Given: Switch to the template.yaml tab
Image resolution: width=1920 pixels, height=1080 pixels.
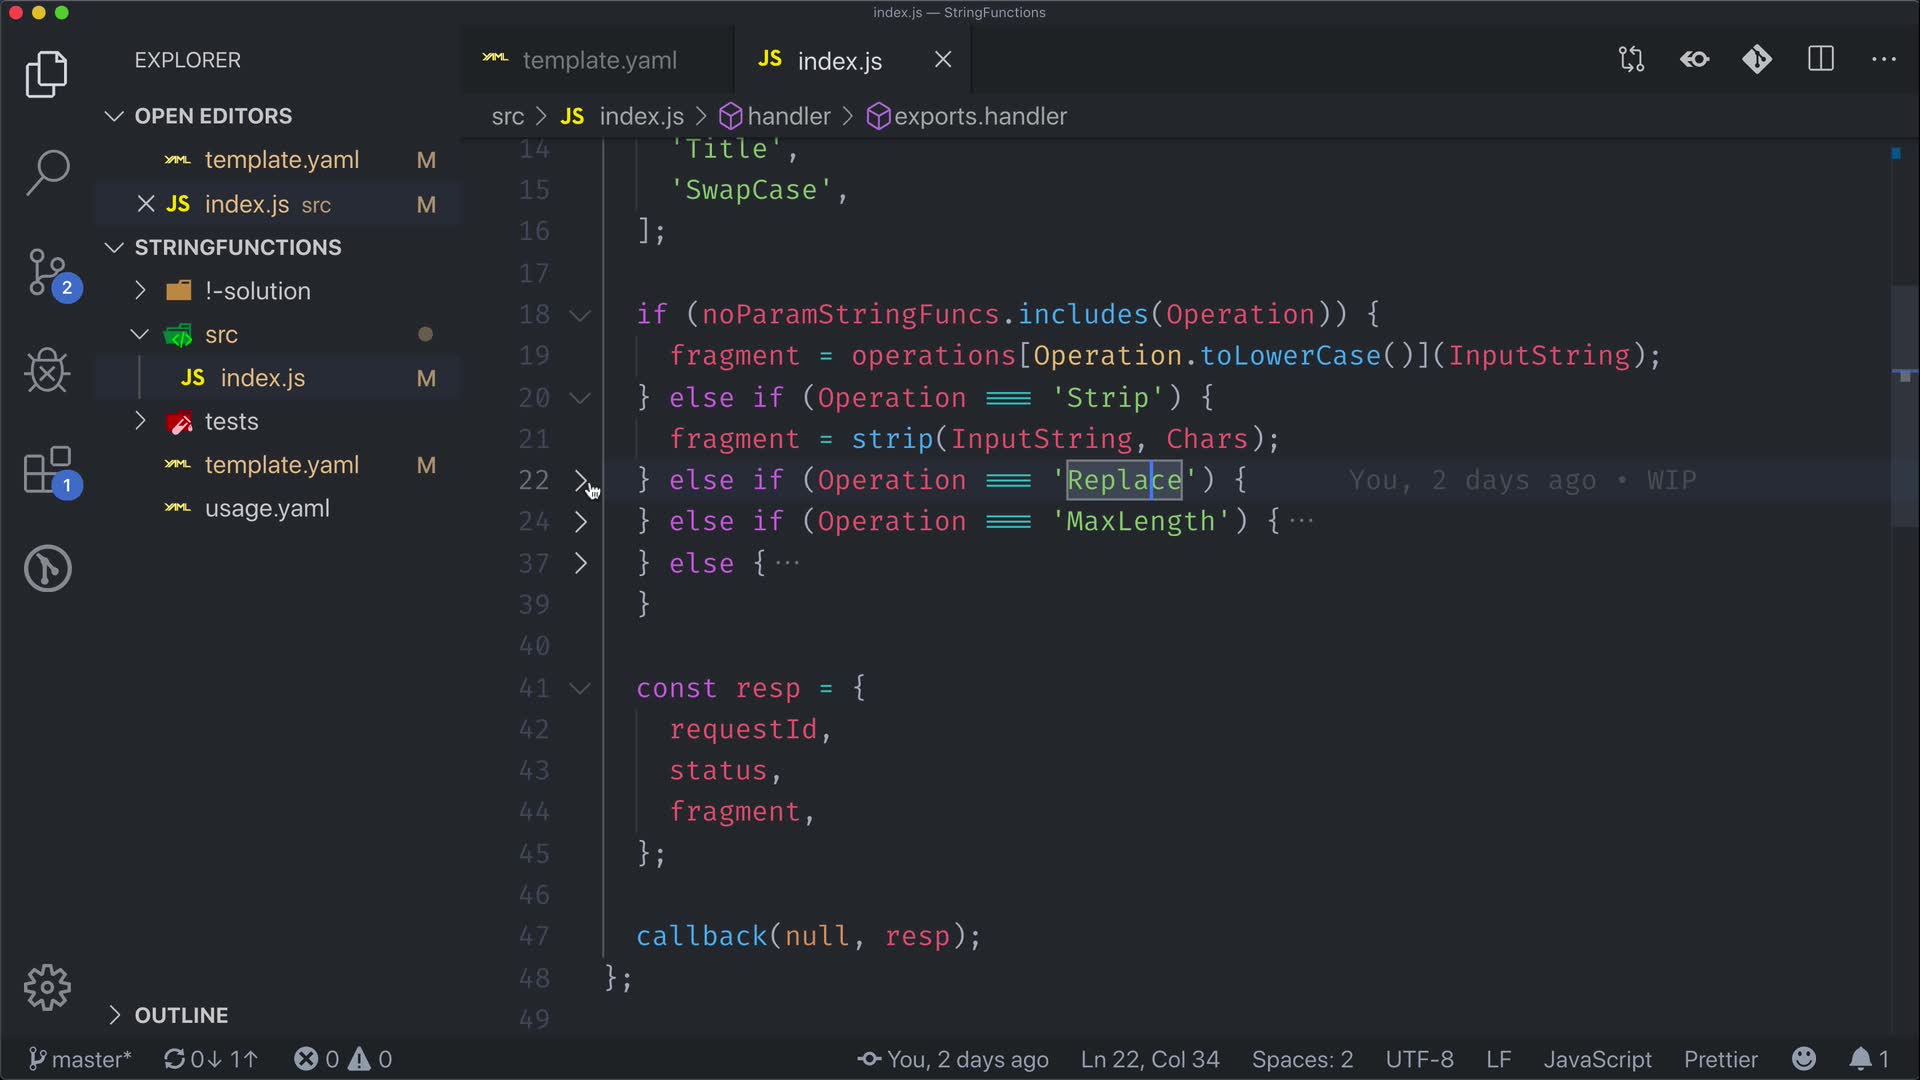Looking at the screenshot, I should pos(598,61).
